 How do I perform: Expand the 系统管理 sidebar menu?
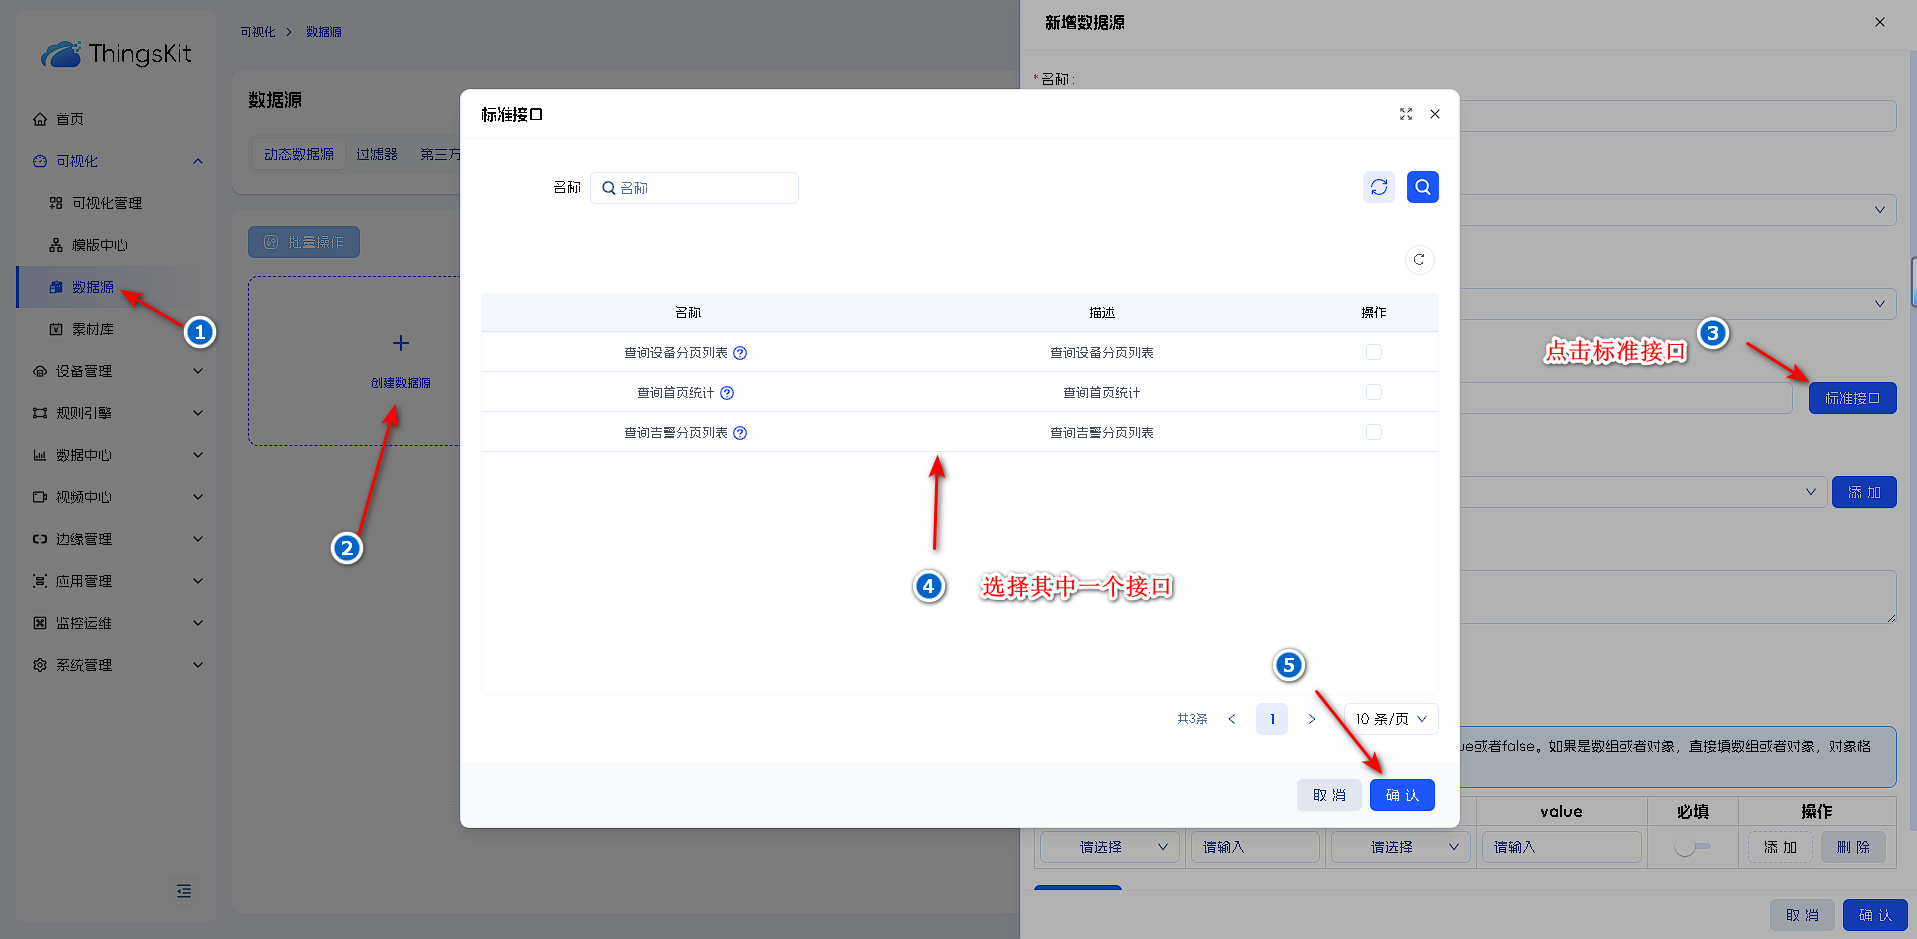[x=118, y=665]
